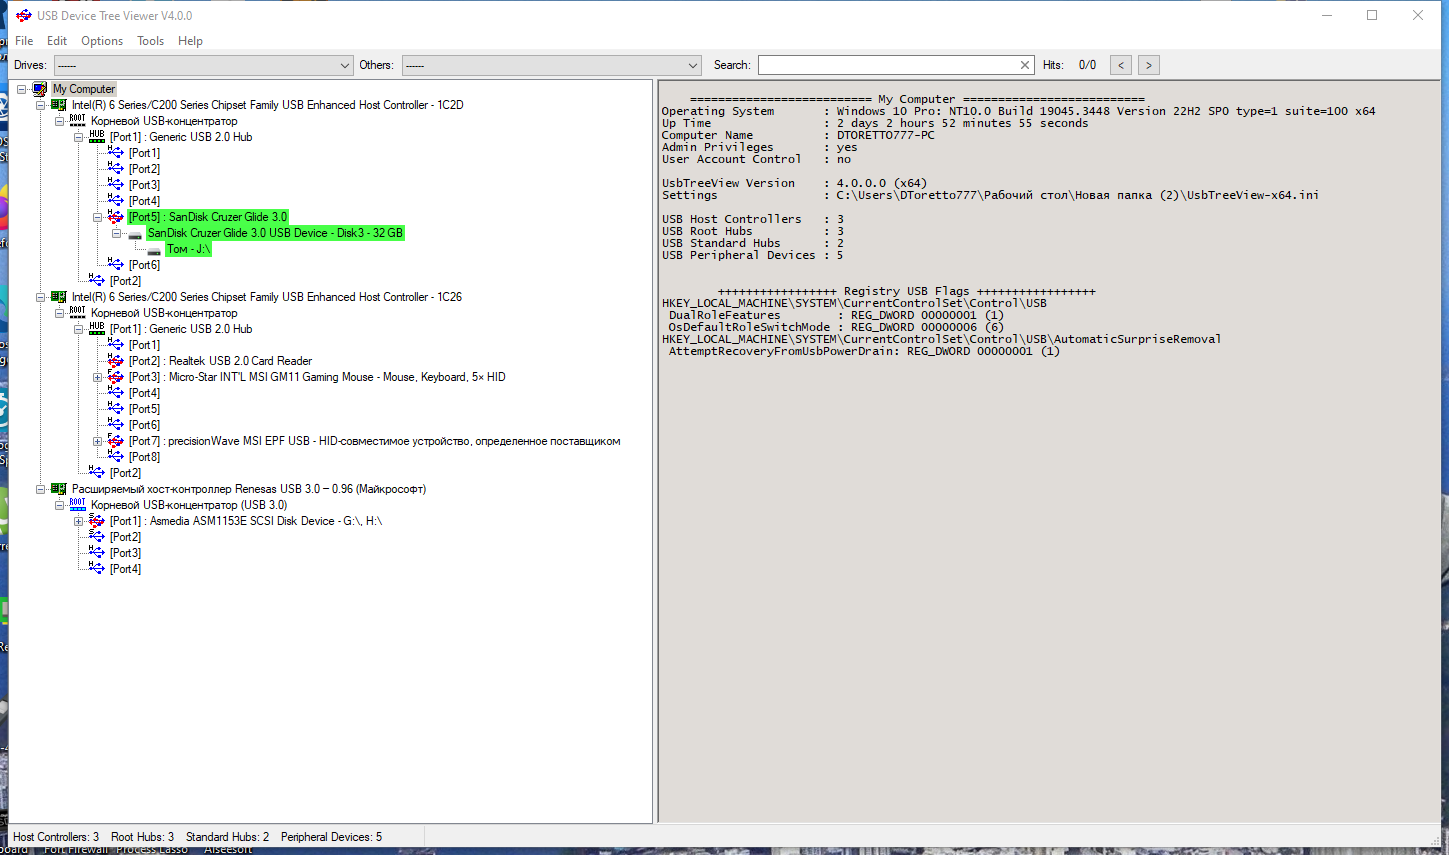This screenshot has width=1449, height=855.
Task: Collapse the Renesas USB 3.0 host controller node
Action: (41, 489)
